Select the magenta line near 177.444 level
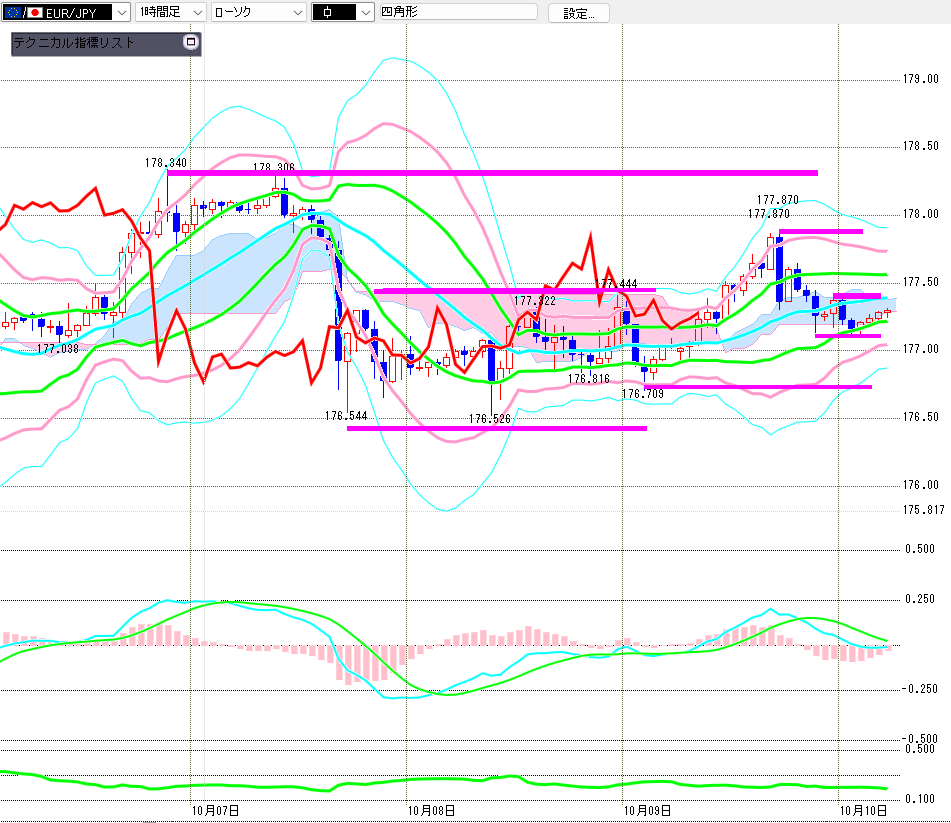Image resolution: width=951 pixels, height=823 pixels. coord(514,291)
